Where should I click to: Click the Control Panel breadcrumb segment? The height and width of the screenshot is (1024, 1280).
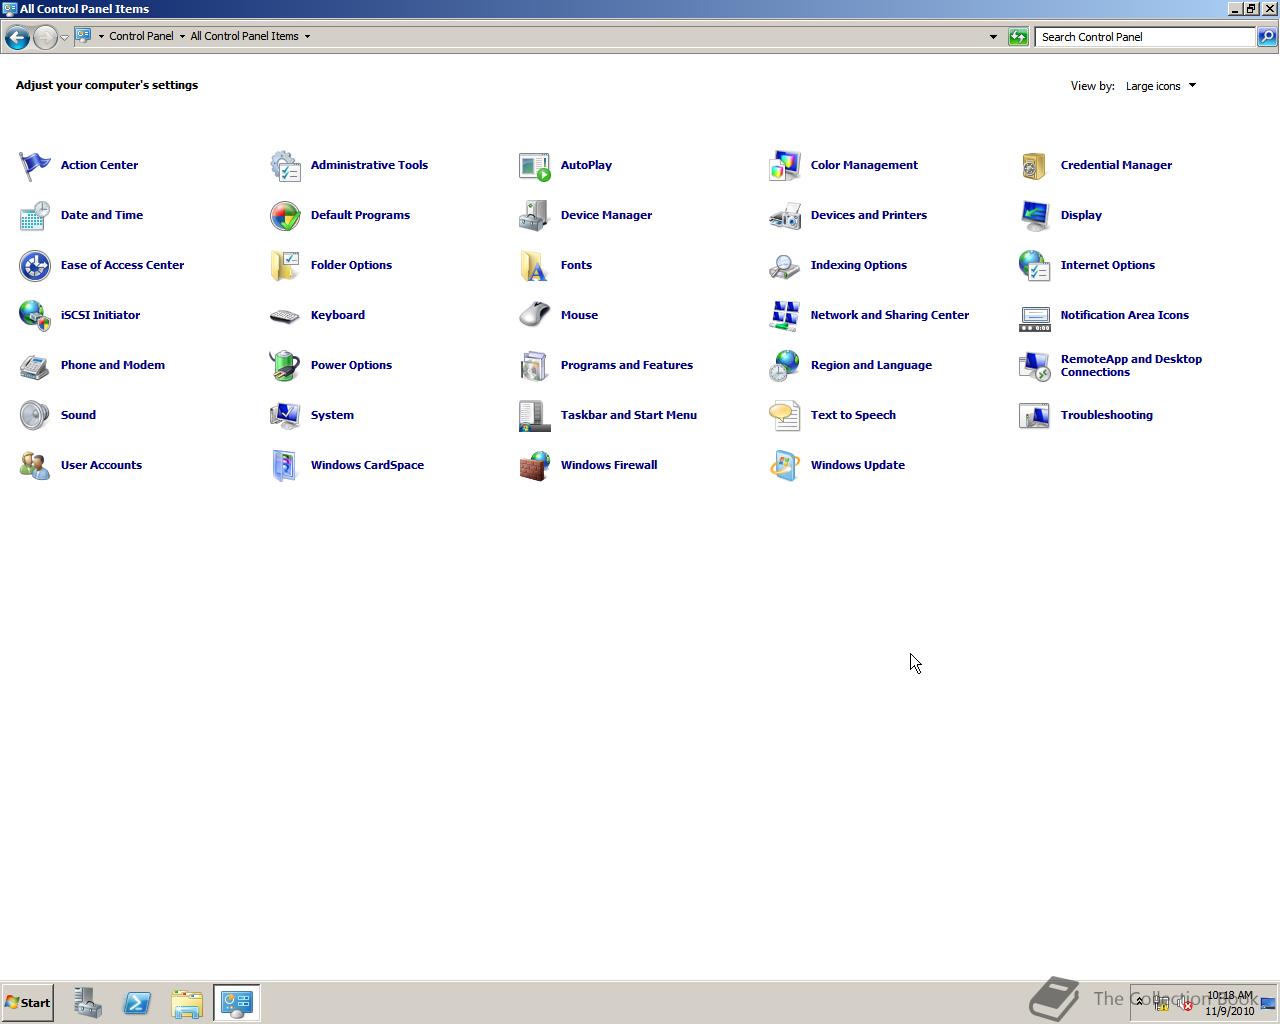(x=141, y=36)
